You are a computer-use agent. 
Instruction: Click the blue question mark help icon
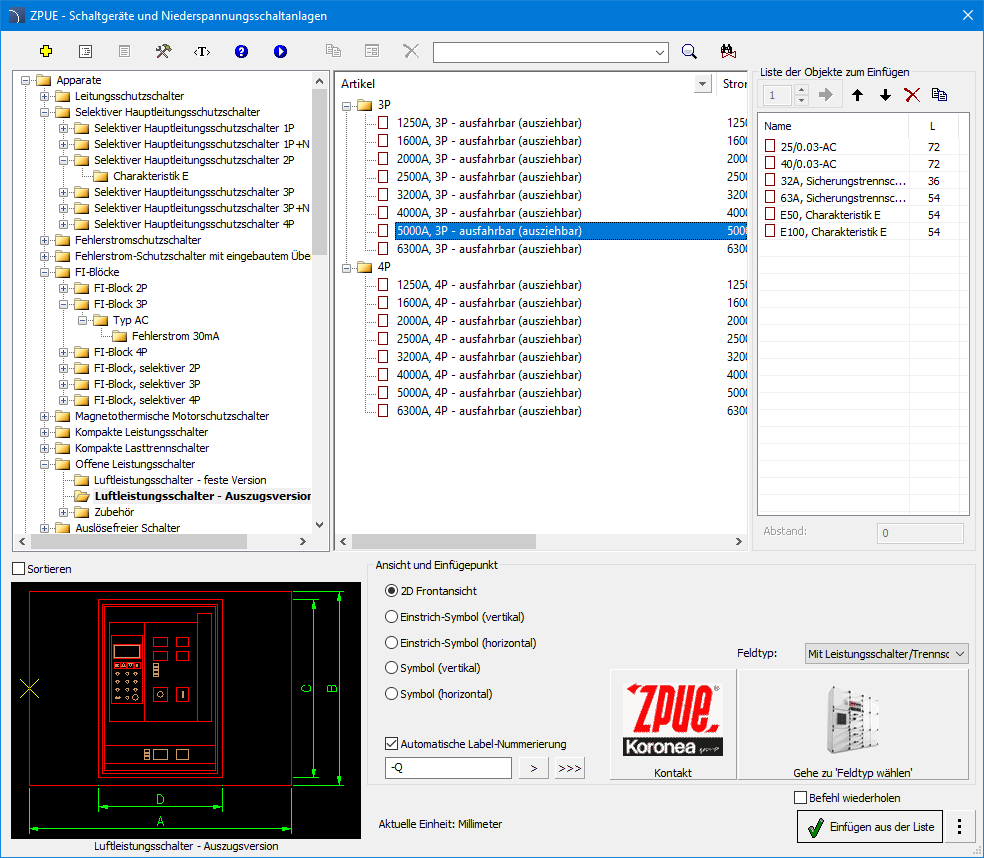coord(241,51)
